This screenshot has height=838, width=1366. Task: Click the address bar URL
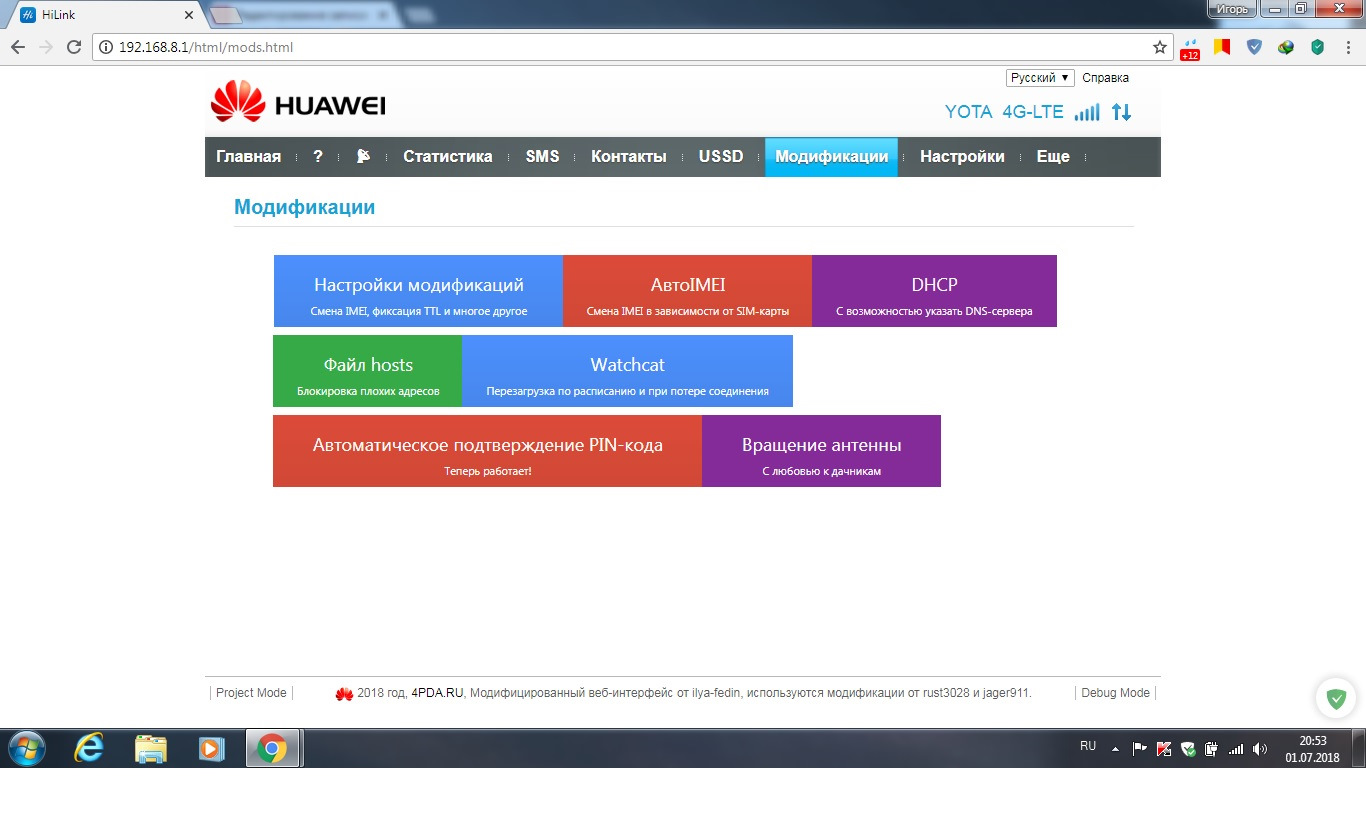pyautogui.click(x=206, y=47)
